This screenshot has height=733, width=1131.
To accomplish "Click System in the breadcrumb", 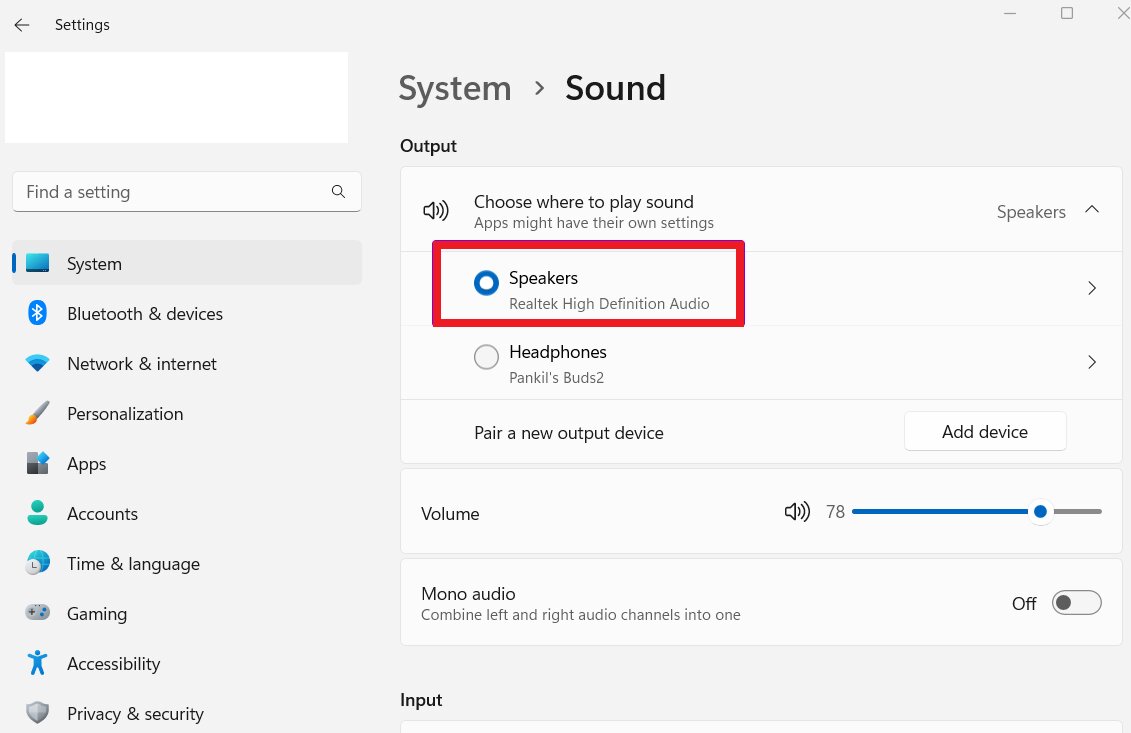I will (x=455, y=88).
